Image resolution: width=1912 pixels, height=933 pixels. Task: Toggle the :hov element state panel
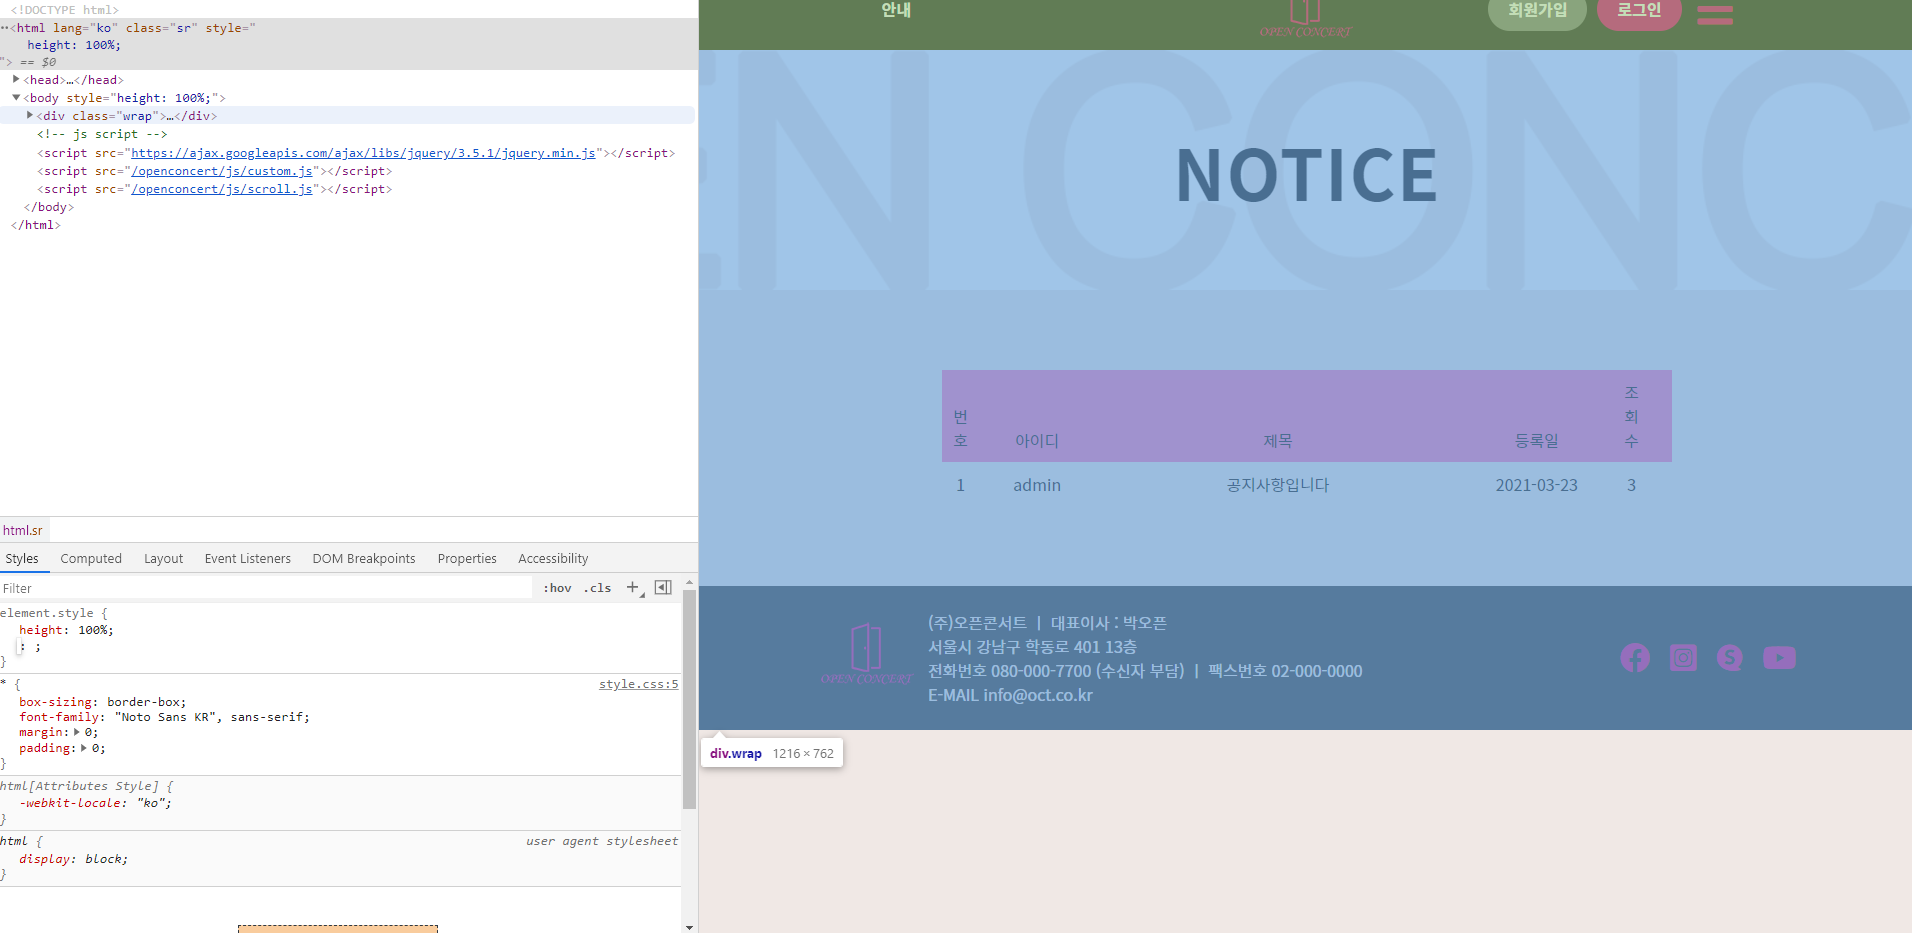[x=557, y=588]
